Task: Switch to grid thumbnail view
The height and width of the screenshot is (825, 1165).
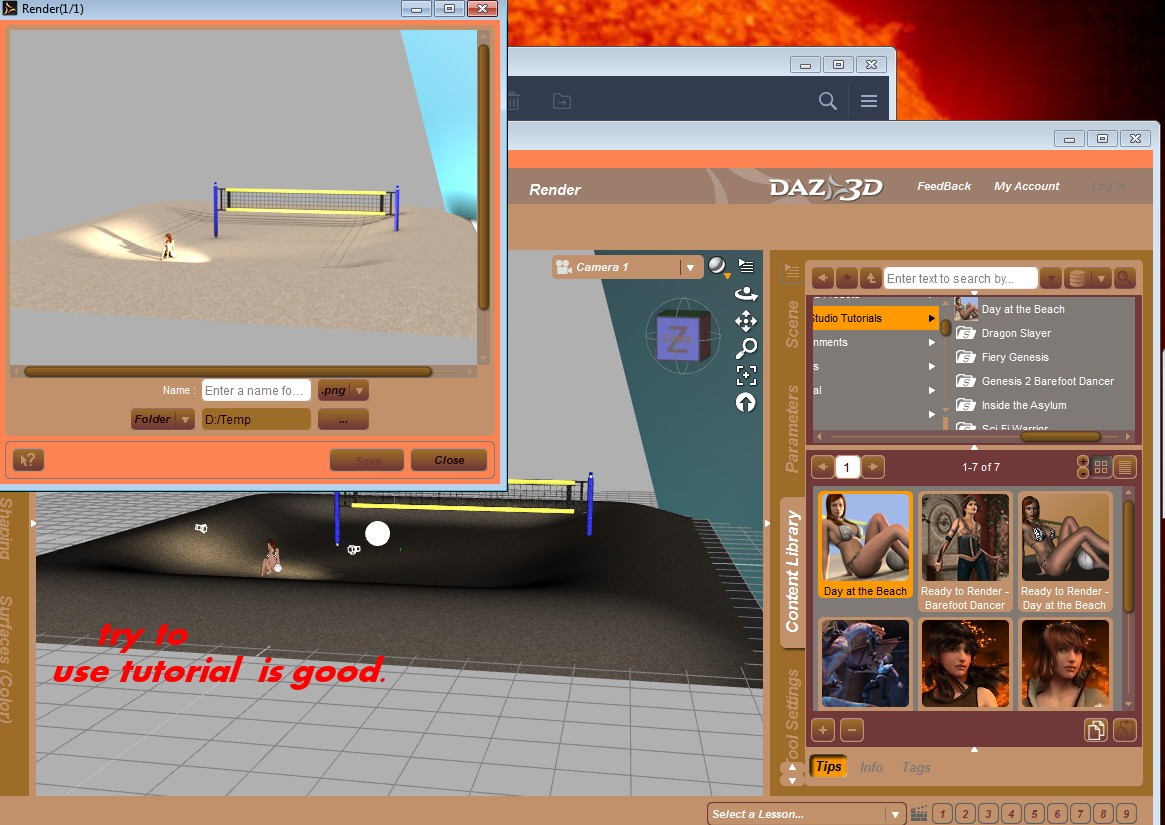Action: 1101,467
